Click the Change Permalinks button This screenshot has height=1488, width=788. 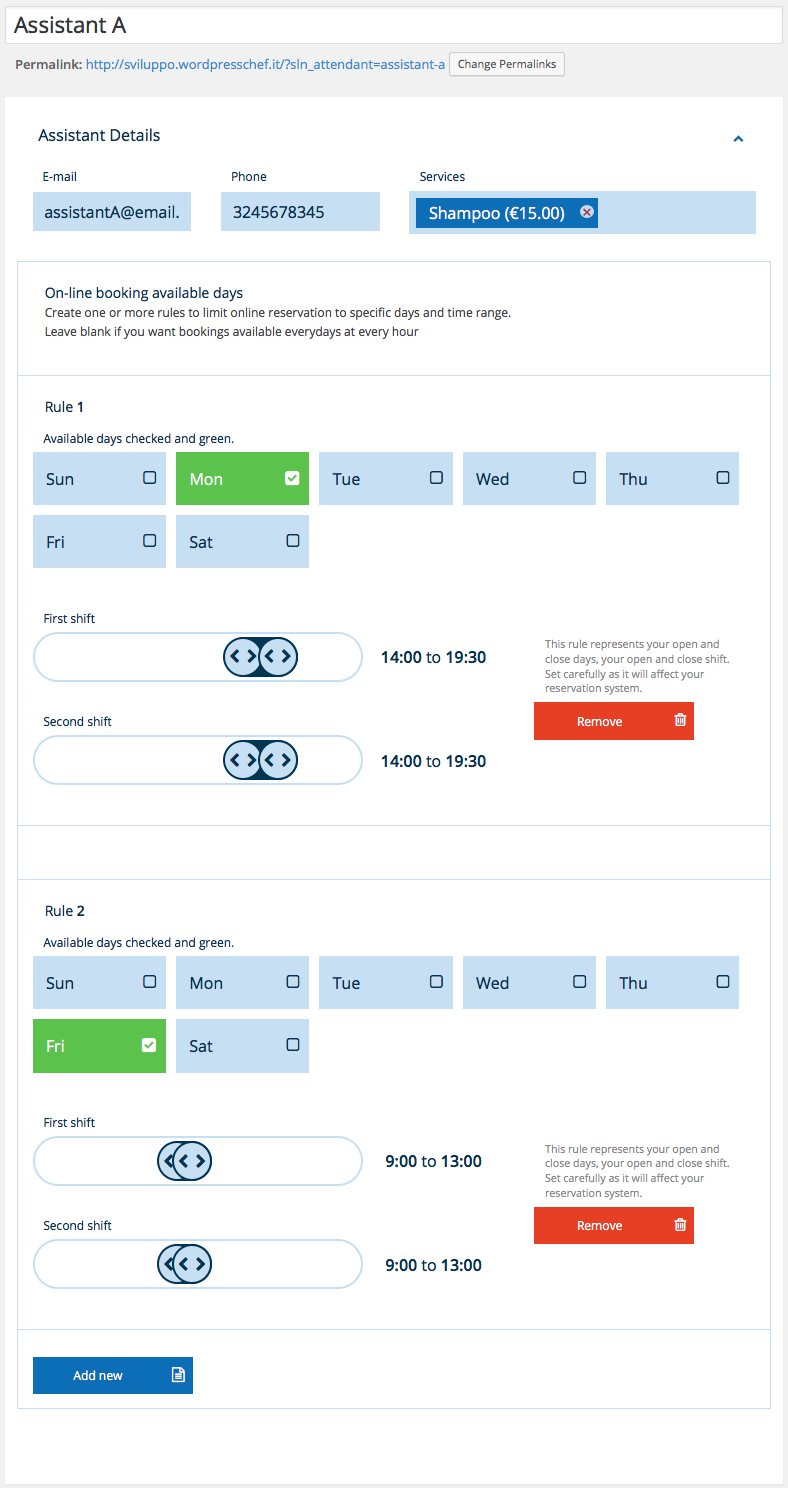(x=507, y=64)
